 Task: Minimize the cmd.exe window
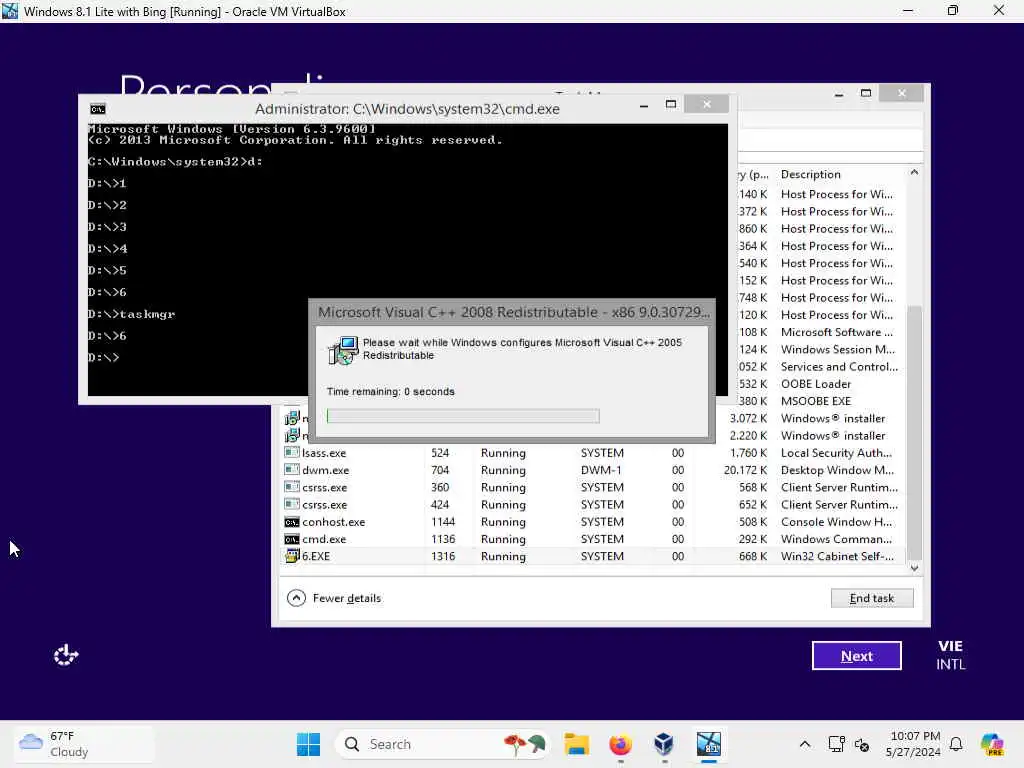click(644, 104)
